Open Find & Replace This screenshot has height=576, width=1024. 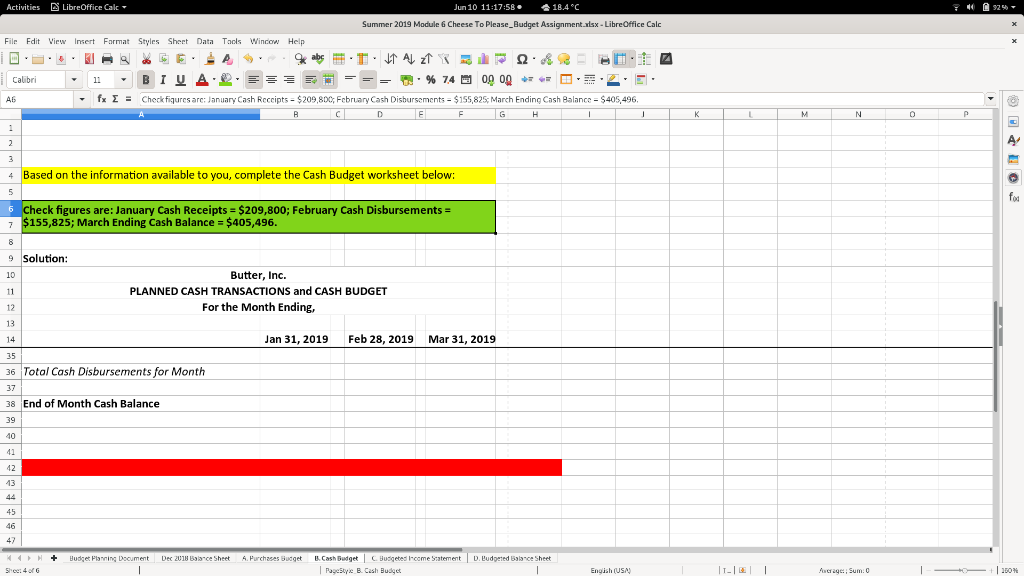(300, 59)
